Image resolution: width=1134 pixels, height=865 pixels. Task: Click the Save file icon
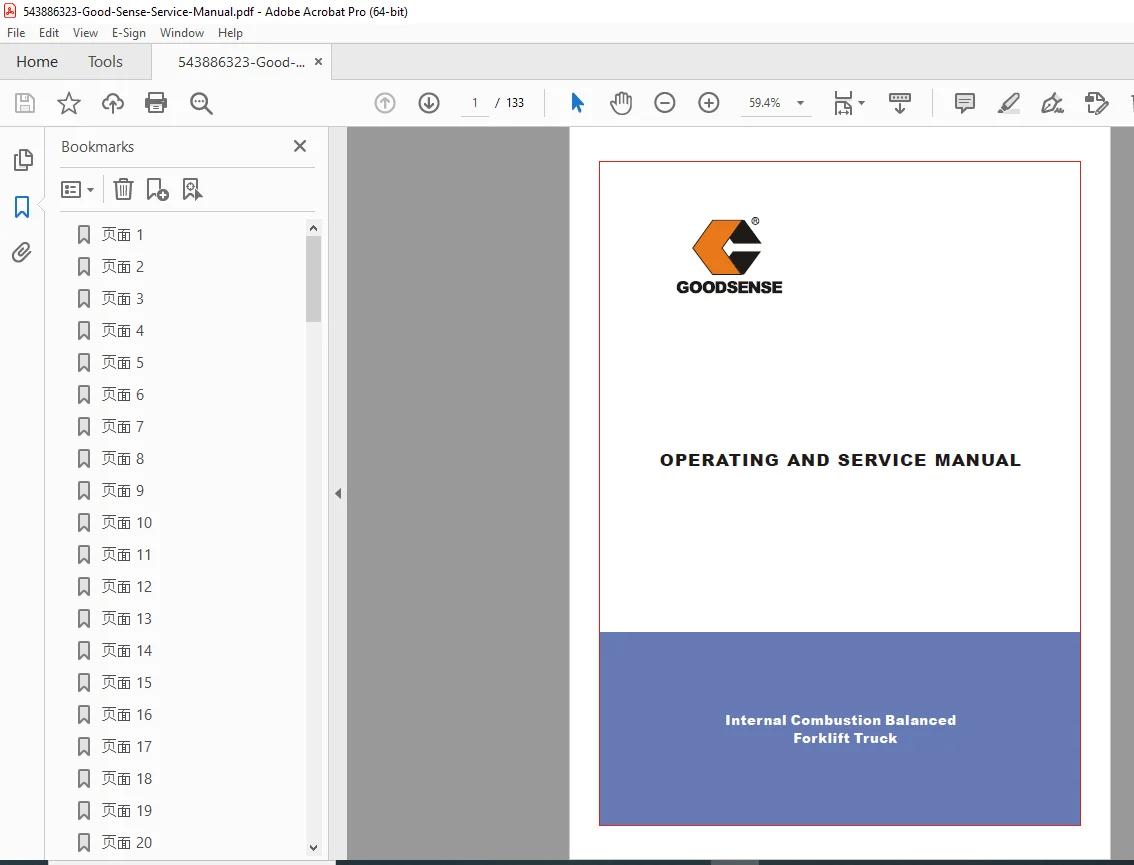point(25,103)
